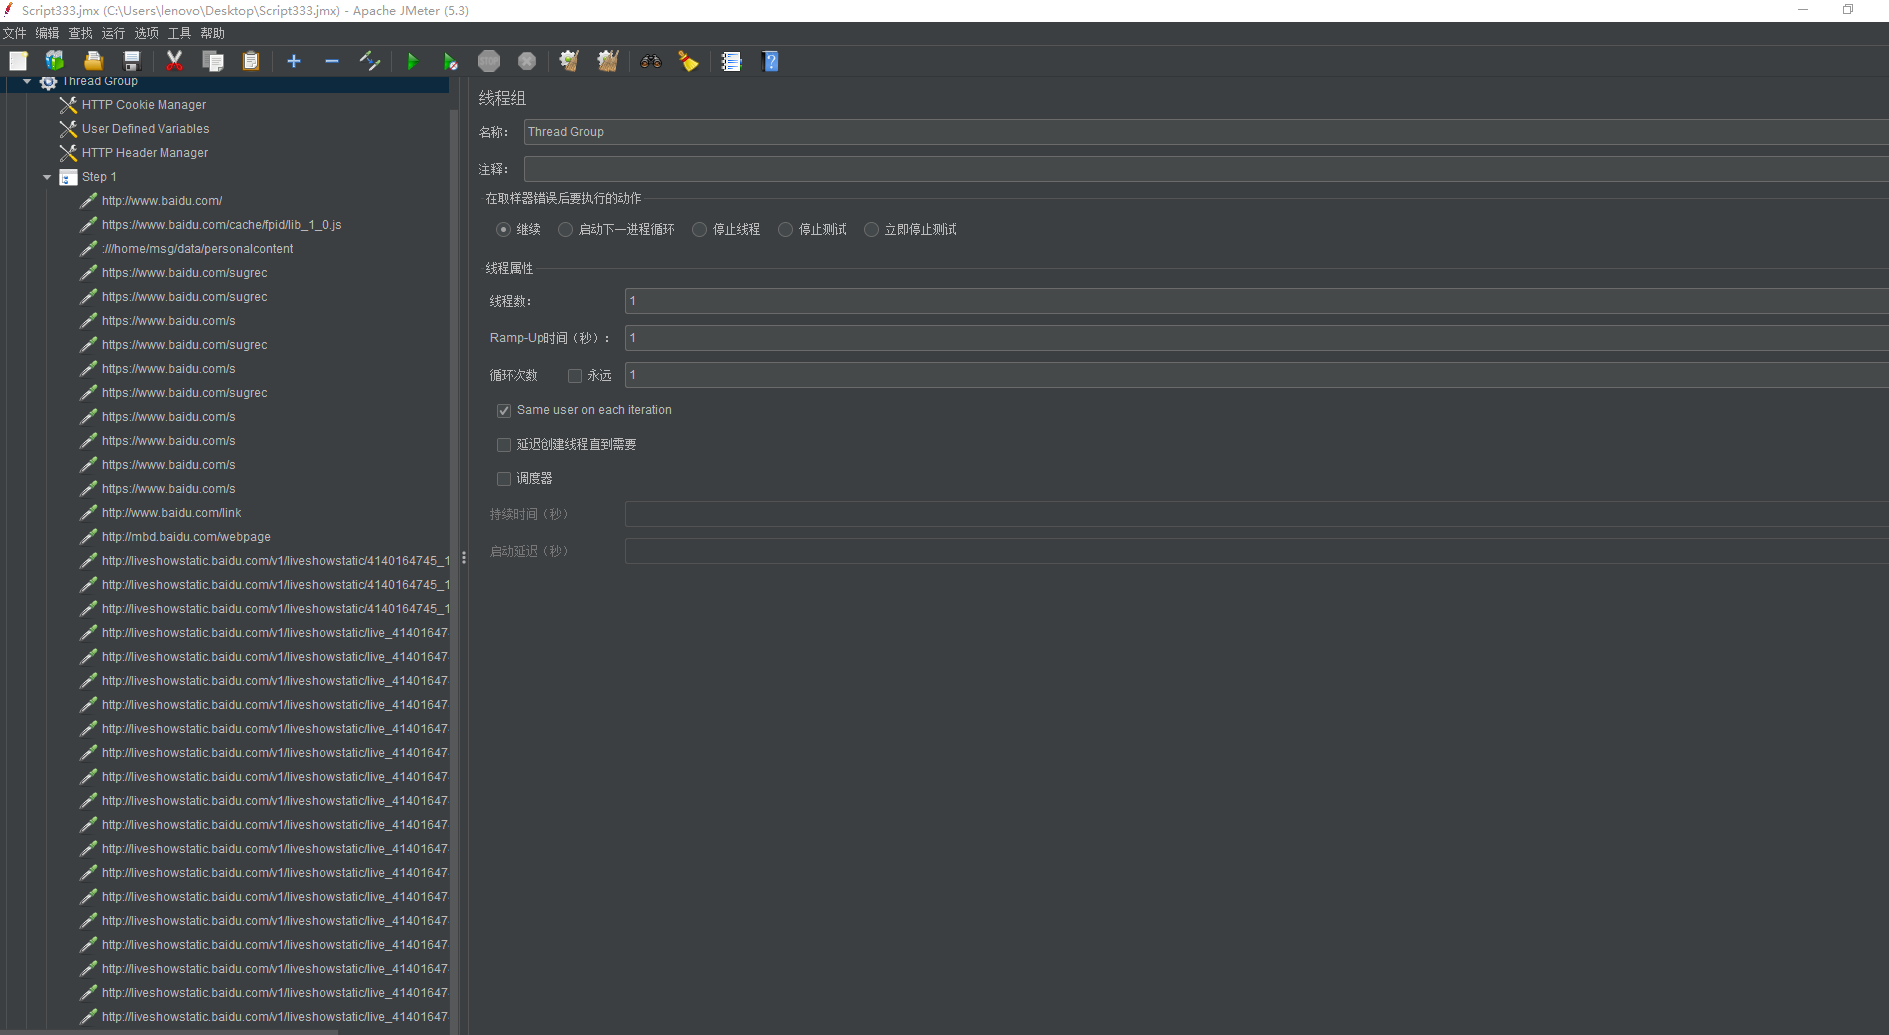The image size is (1889, 1035).
Task: Open the Templates icon in toolbar
Action: click(x=55, y=61)
